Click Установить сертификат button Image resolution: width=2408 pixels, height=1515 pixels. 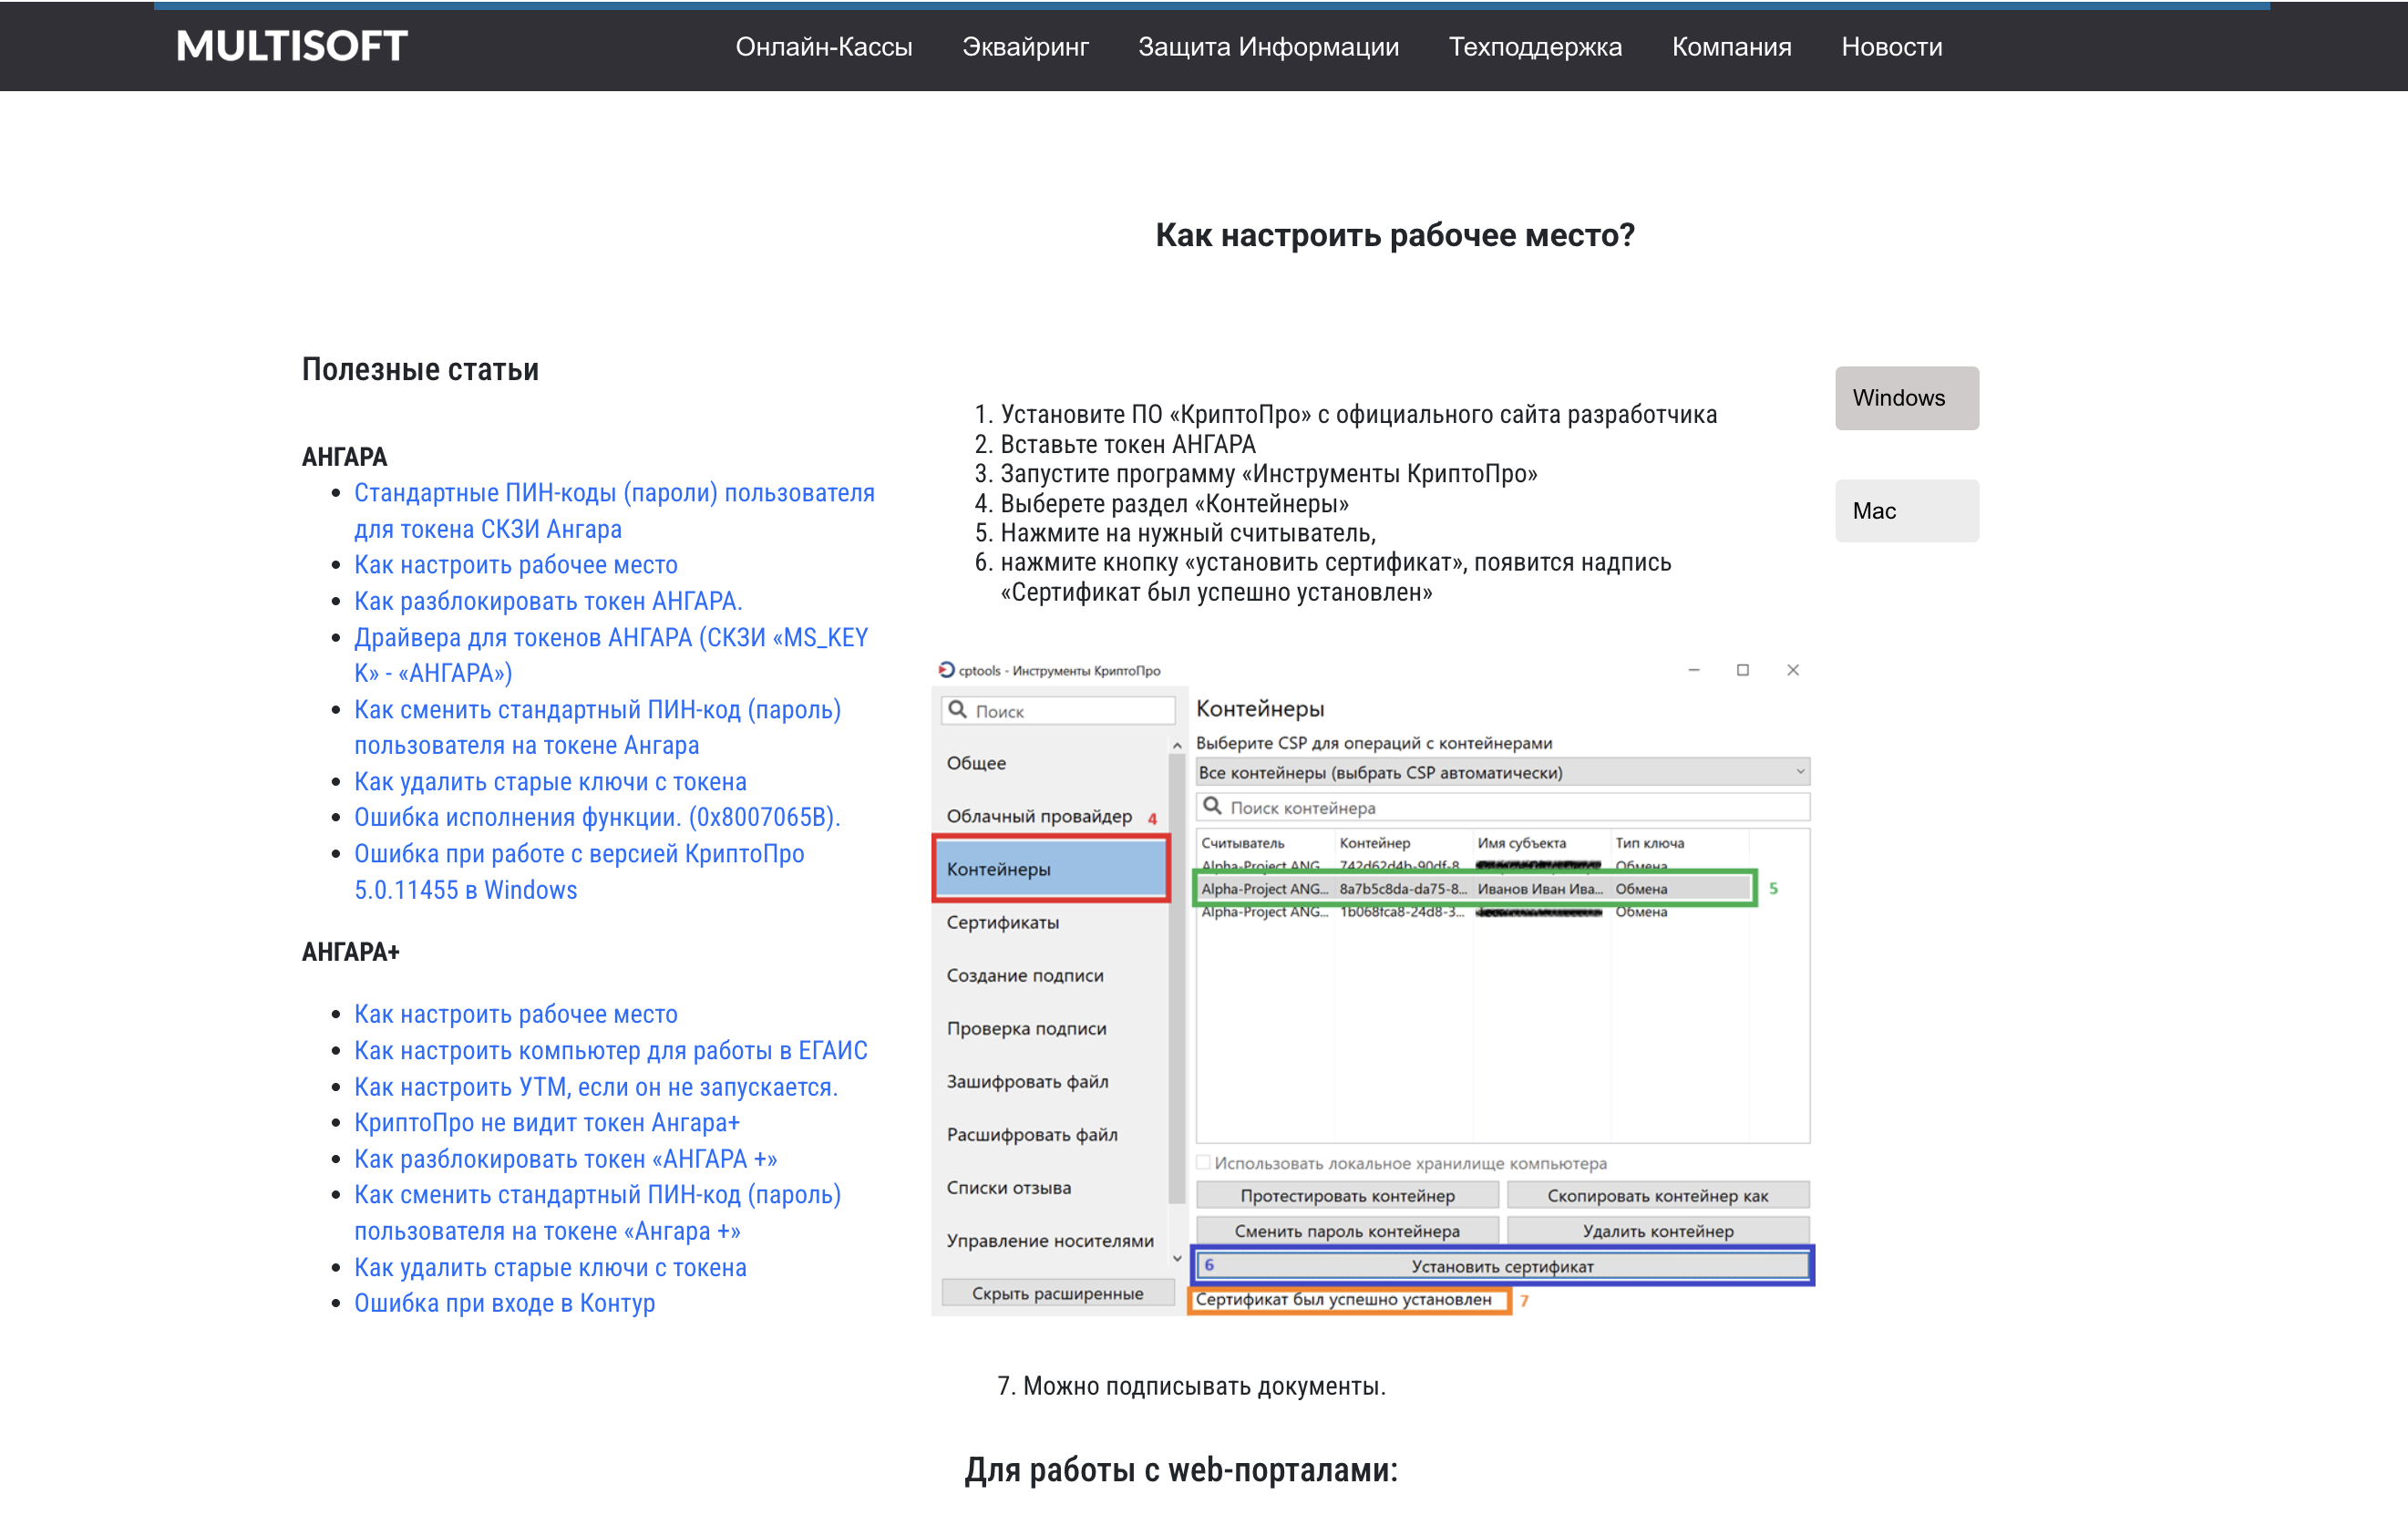(1502, 1265)
